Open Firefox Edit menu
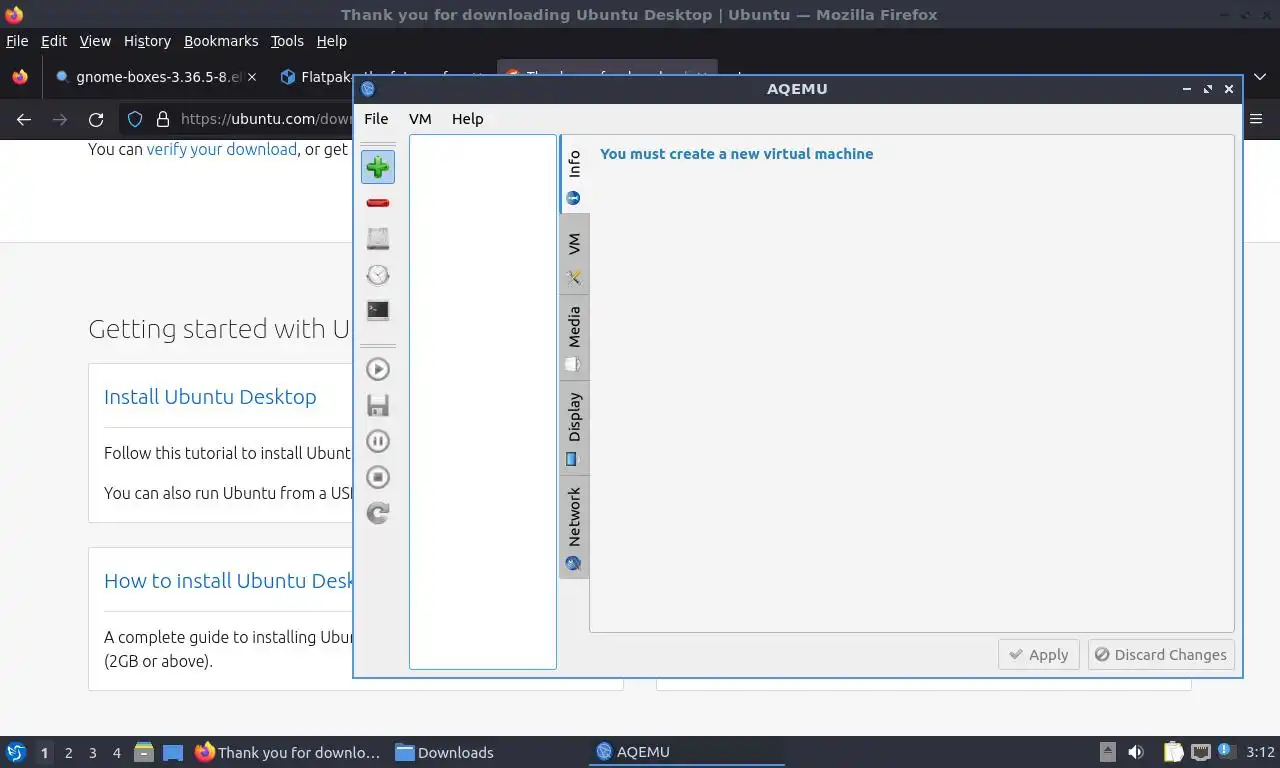The width and height of the screenshot is (1280, 768). point(54,41)
